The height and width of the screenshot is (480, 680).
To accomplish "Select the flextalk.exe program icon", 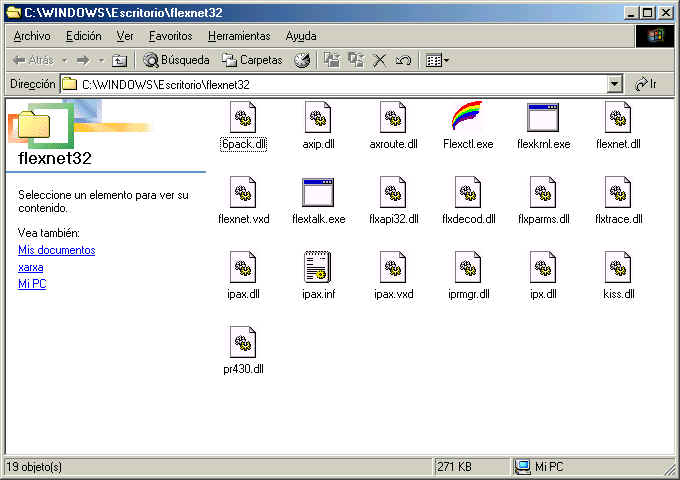I will (x=318, y=193).
